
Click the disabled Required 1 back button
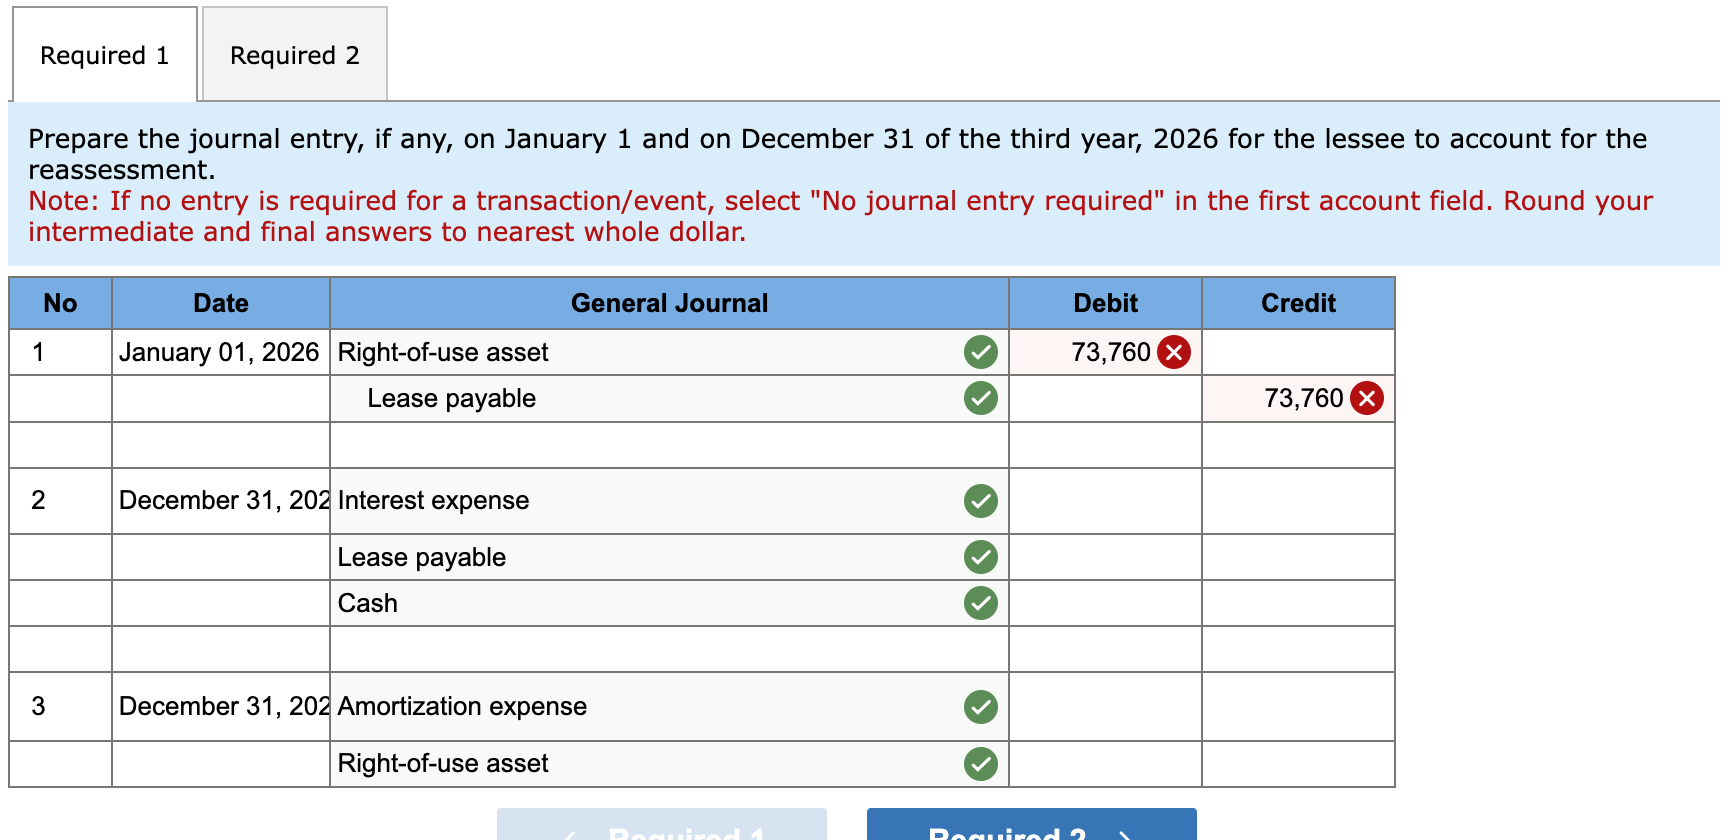click(662, 825)
